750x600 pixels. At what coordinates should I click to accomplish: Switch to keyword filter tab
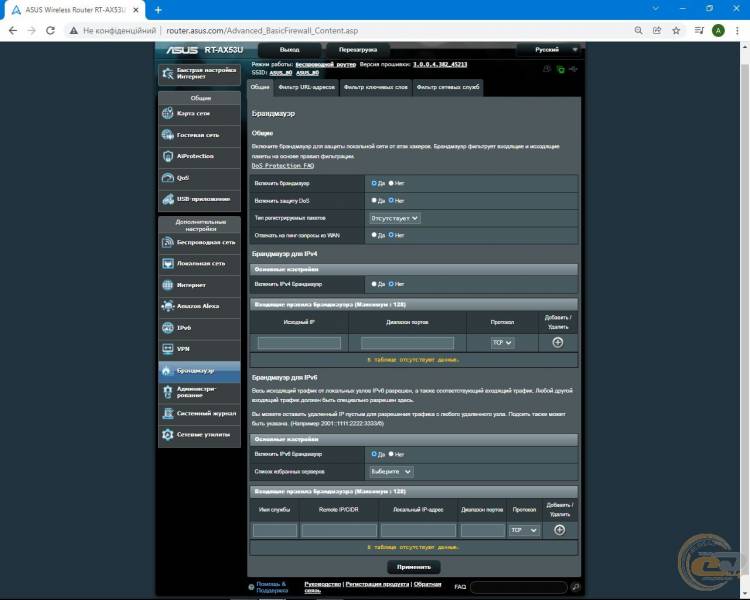coord(376,88)
